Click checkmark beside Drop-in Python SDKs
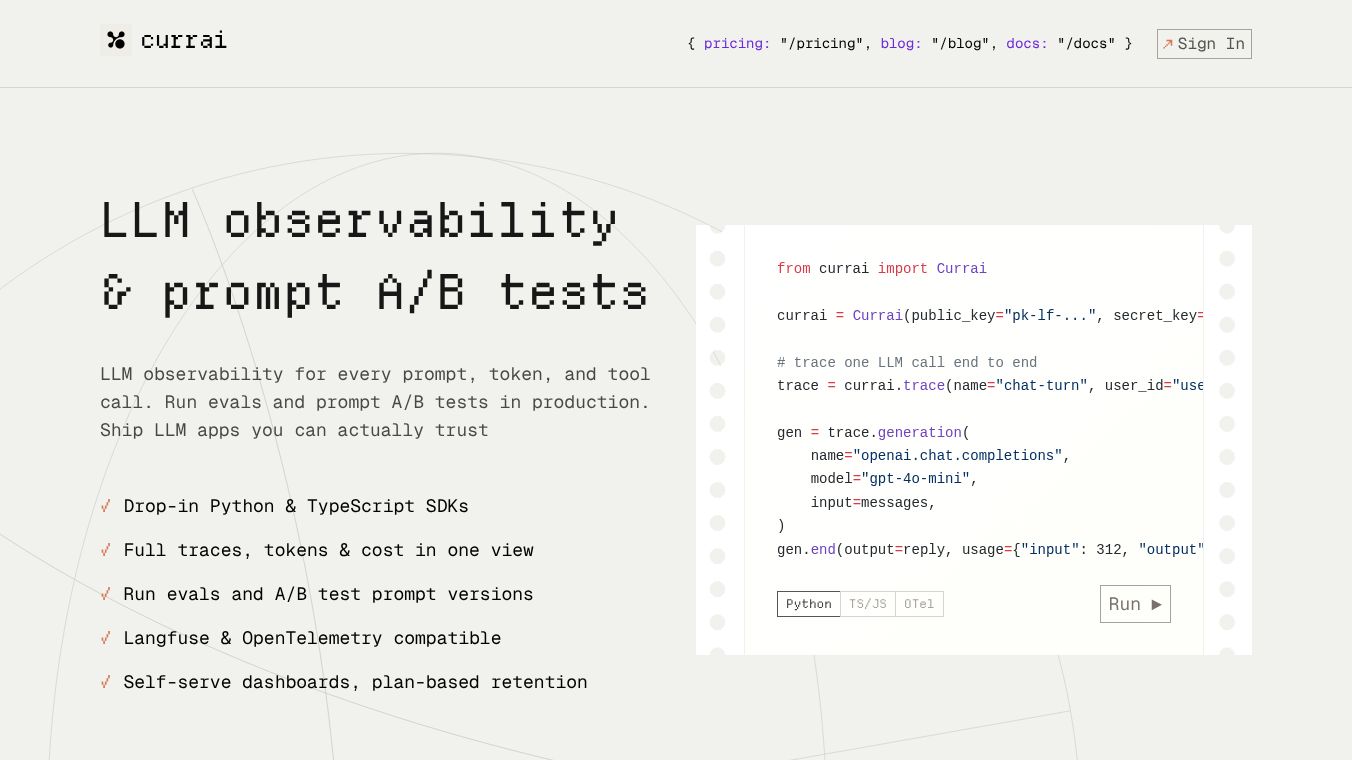 (x=106, y=506)
